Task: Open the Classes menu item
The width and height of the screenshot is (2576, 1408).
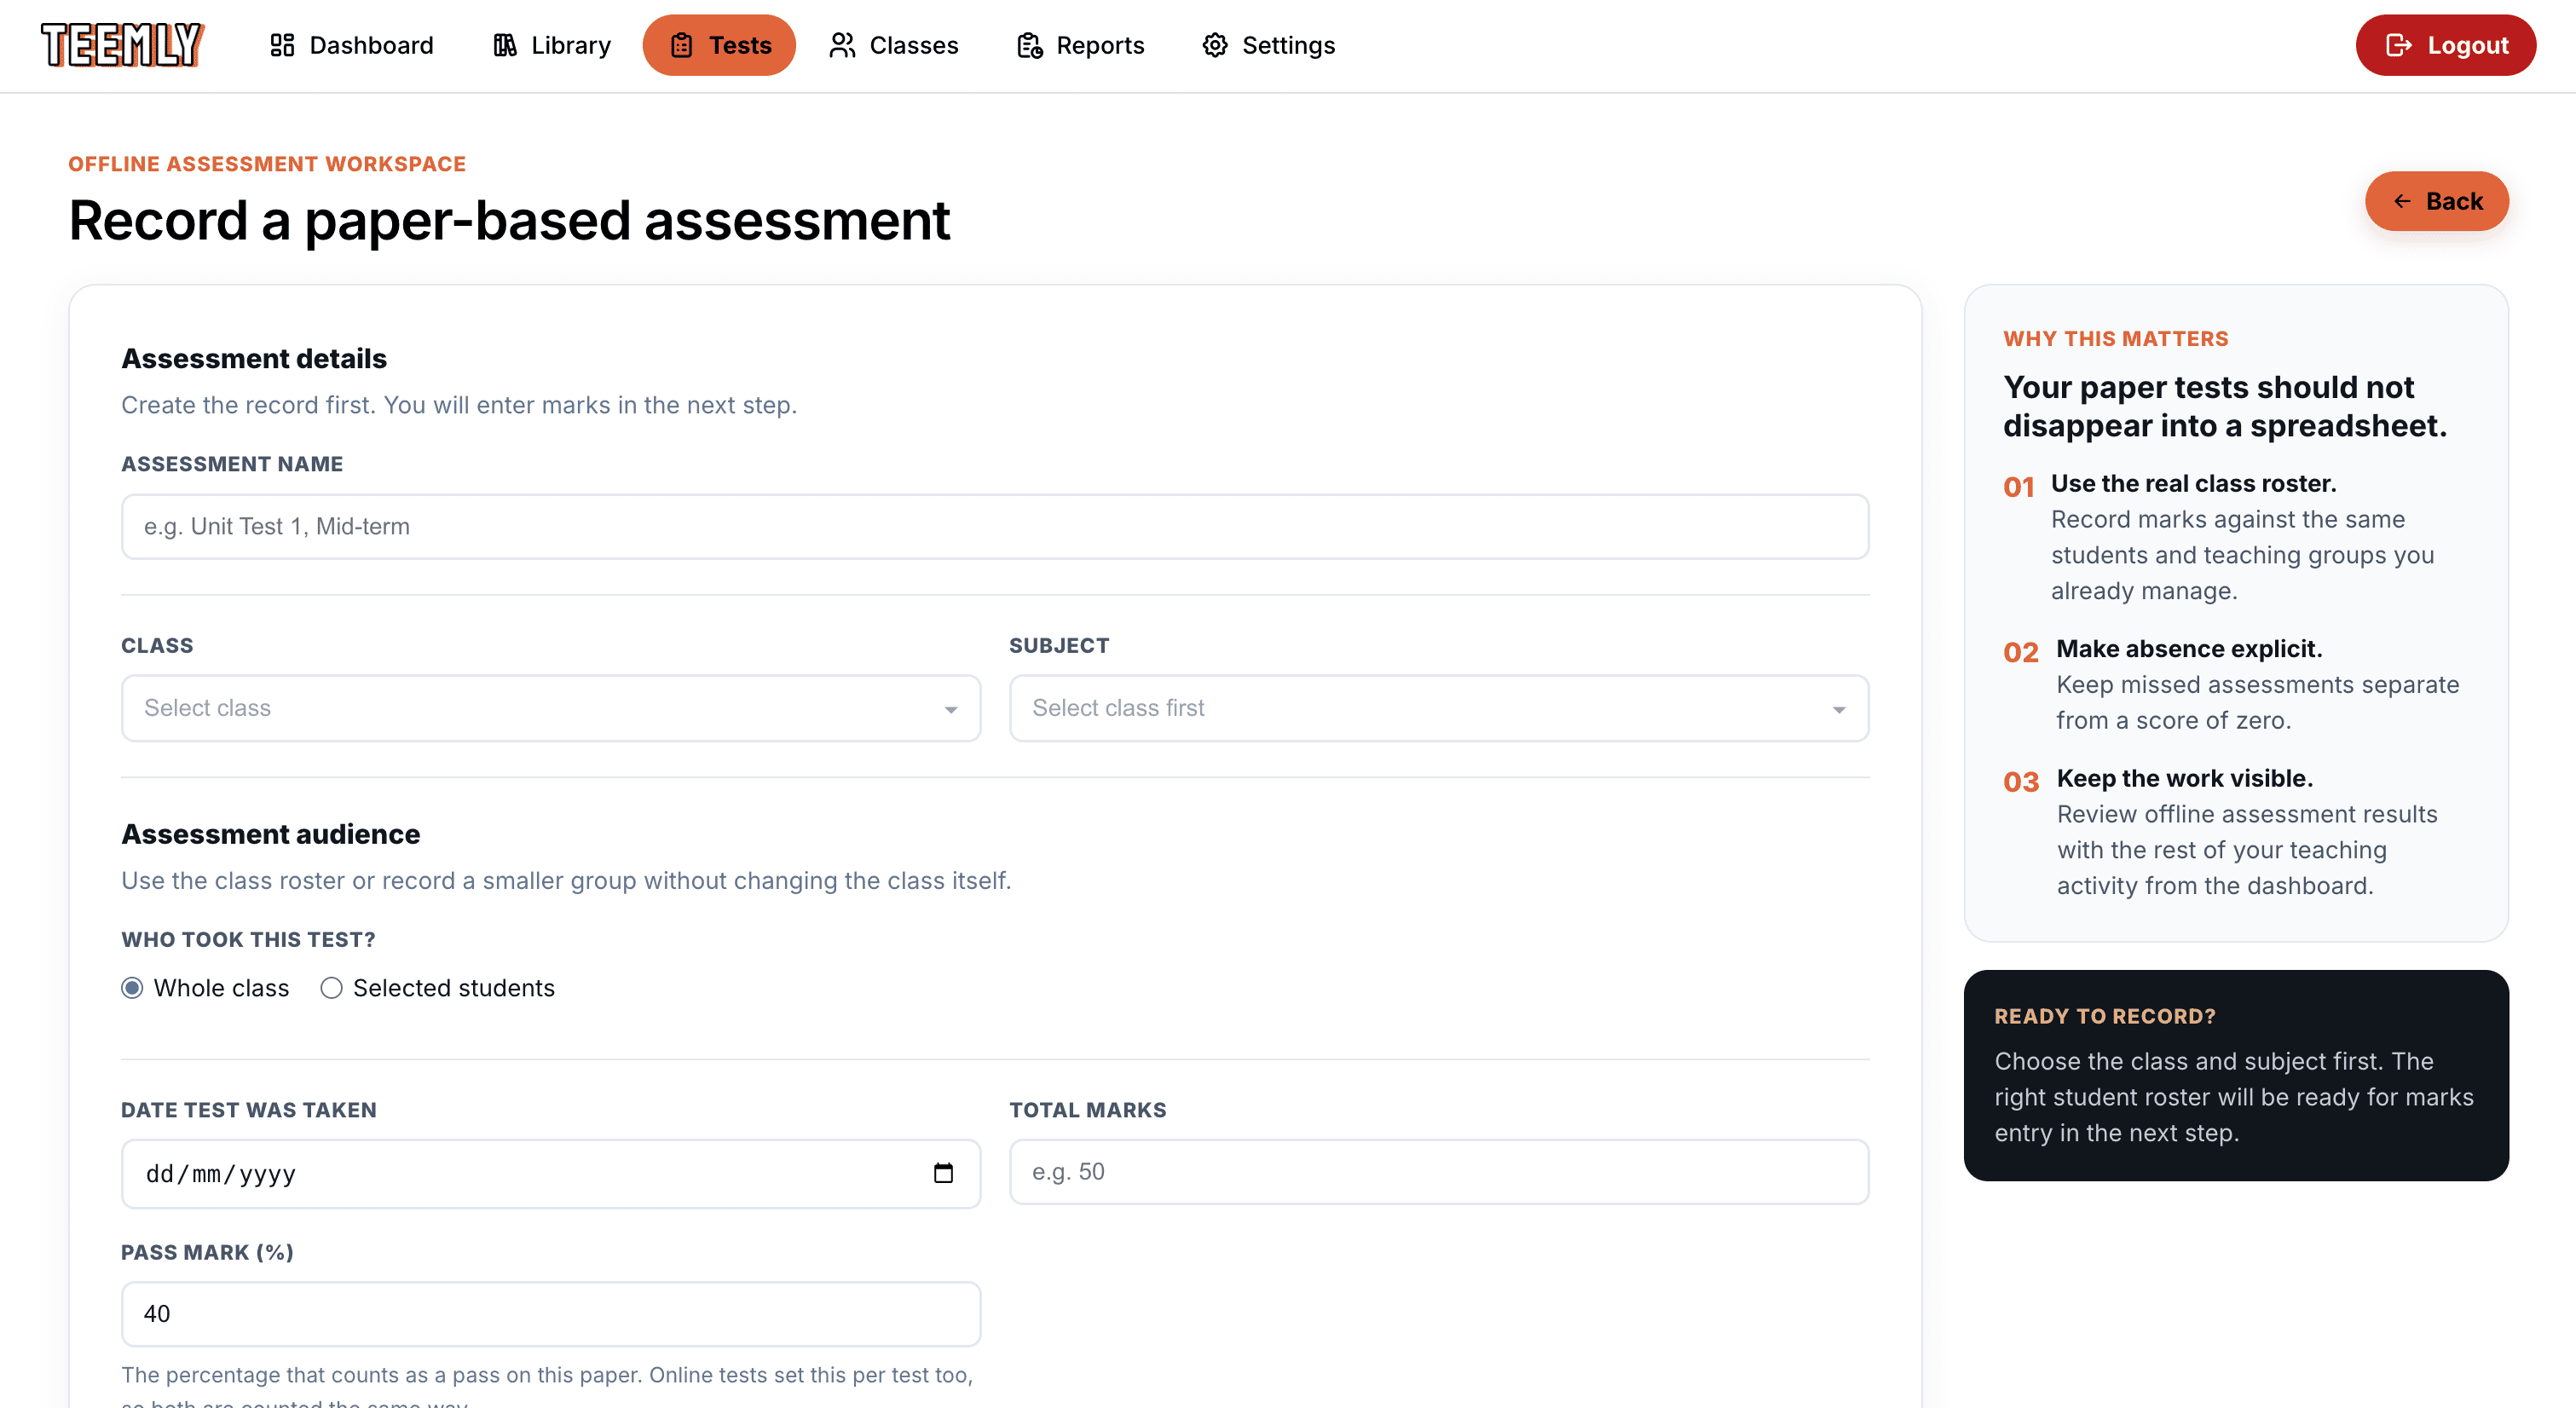Action: [x=894, y=45]
